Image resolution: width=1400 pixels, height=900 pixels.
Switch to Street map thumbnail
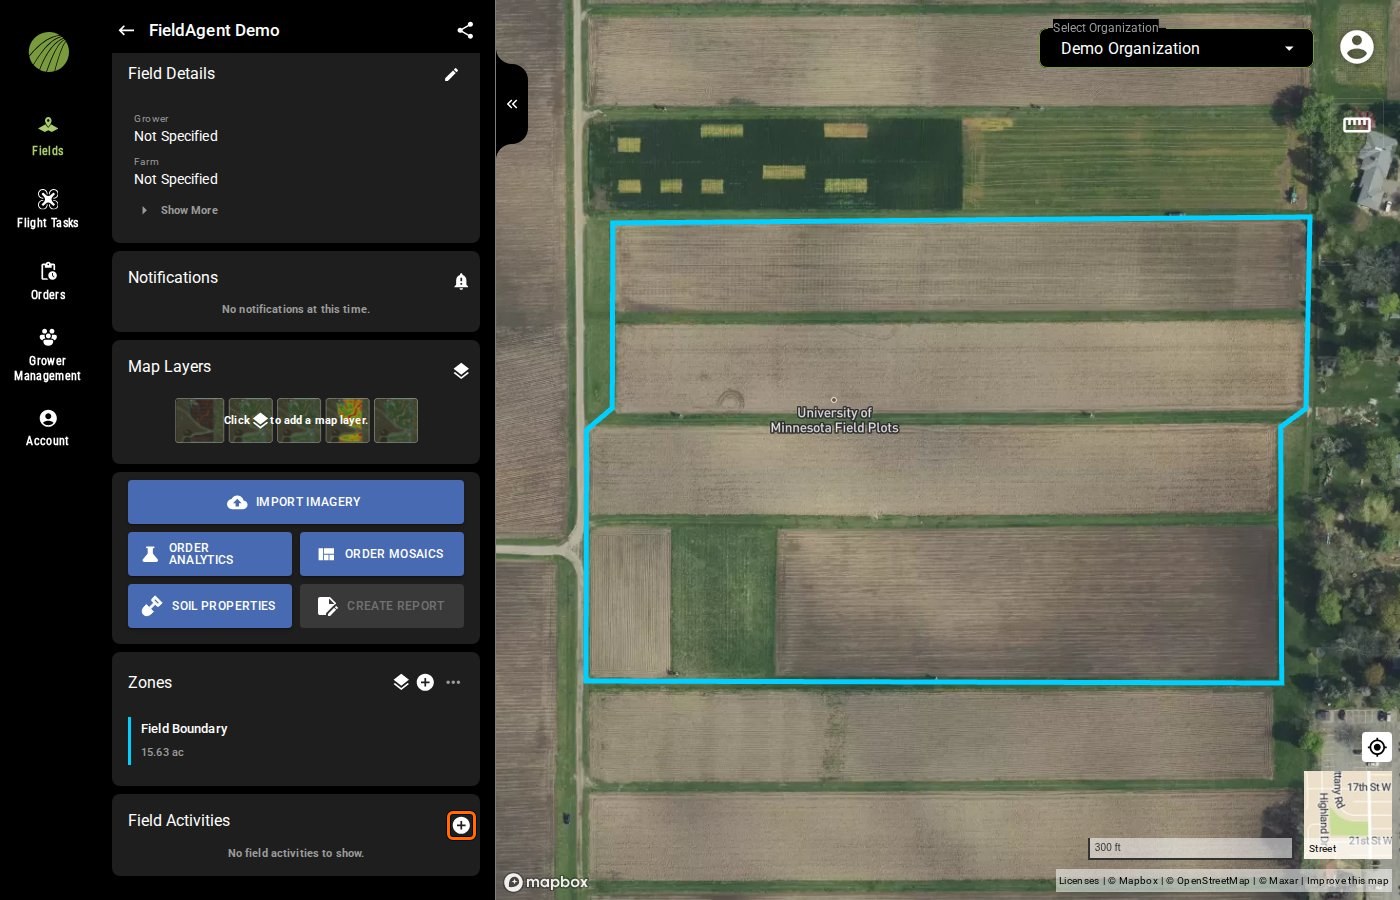[1348, 815]
